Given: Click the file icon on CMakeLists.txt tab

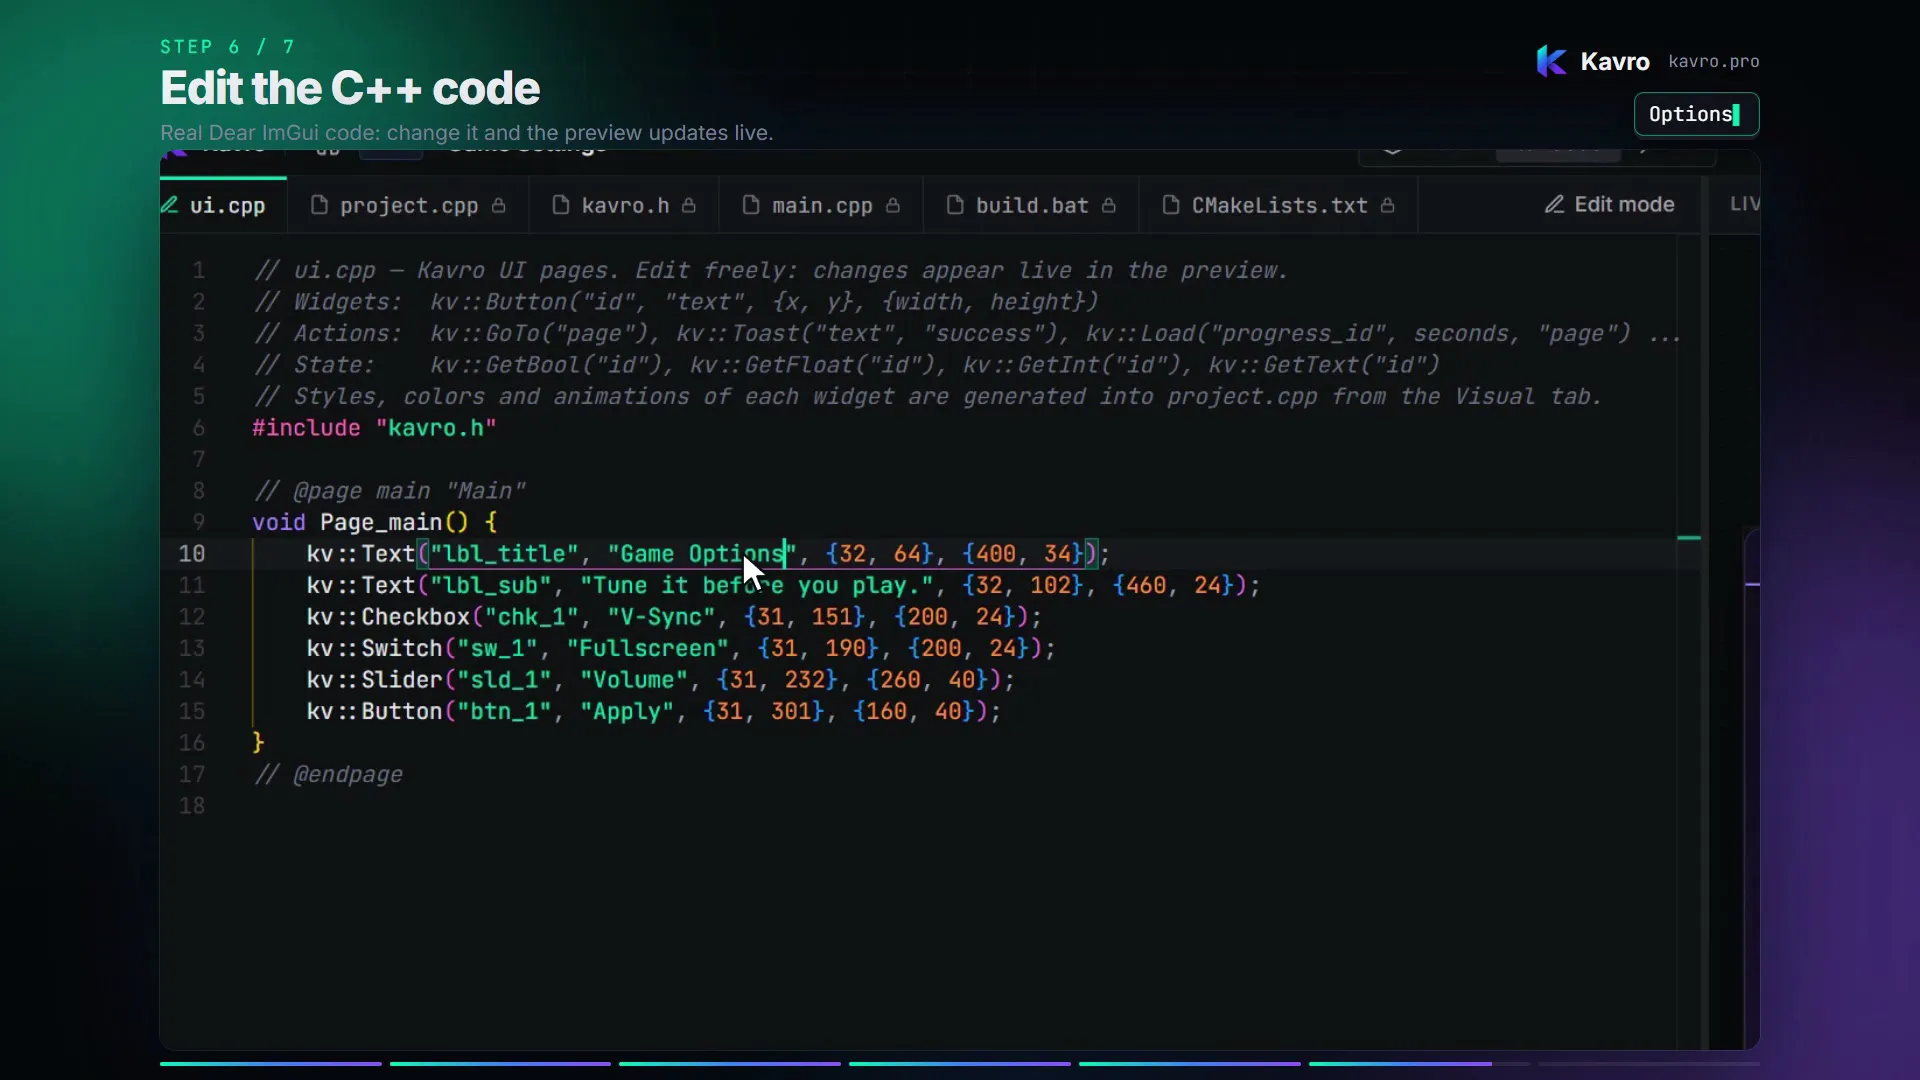Looking at the screenshot, I should [x=1171, y=205].
